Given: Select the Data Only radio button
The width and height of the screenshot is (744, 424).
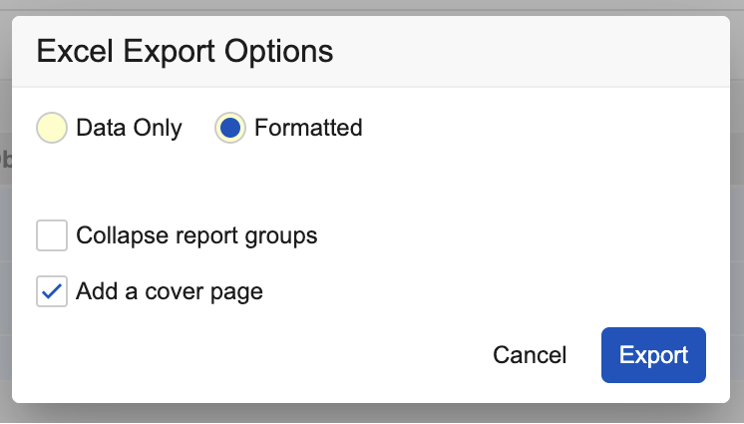Looking at the screenshot, I should (x=52, y=128).
